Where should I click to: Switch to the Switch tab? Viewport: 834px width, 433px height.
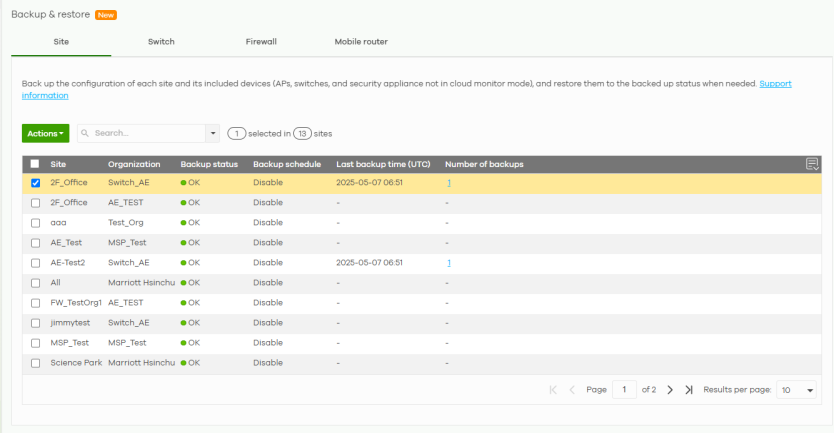161,42
